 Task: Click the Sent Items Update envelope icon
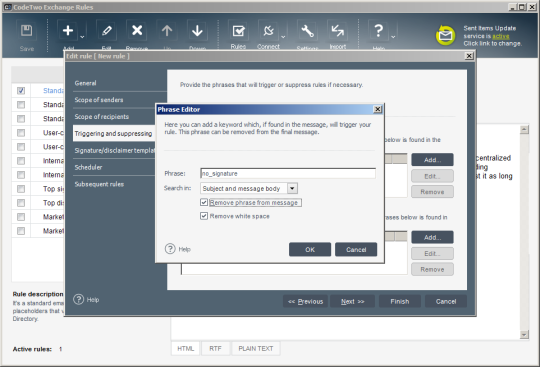[445, 35]
